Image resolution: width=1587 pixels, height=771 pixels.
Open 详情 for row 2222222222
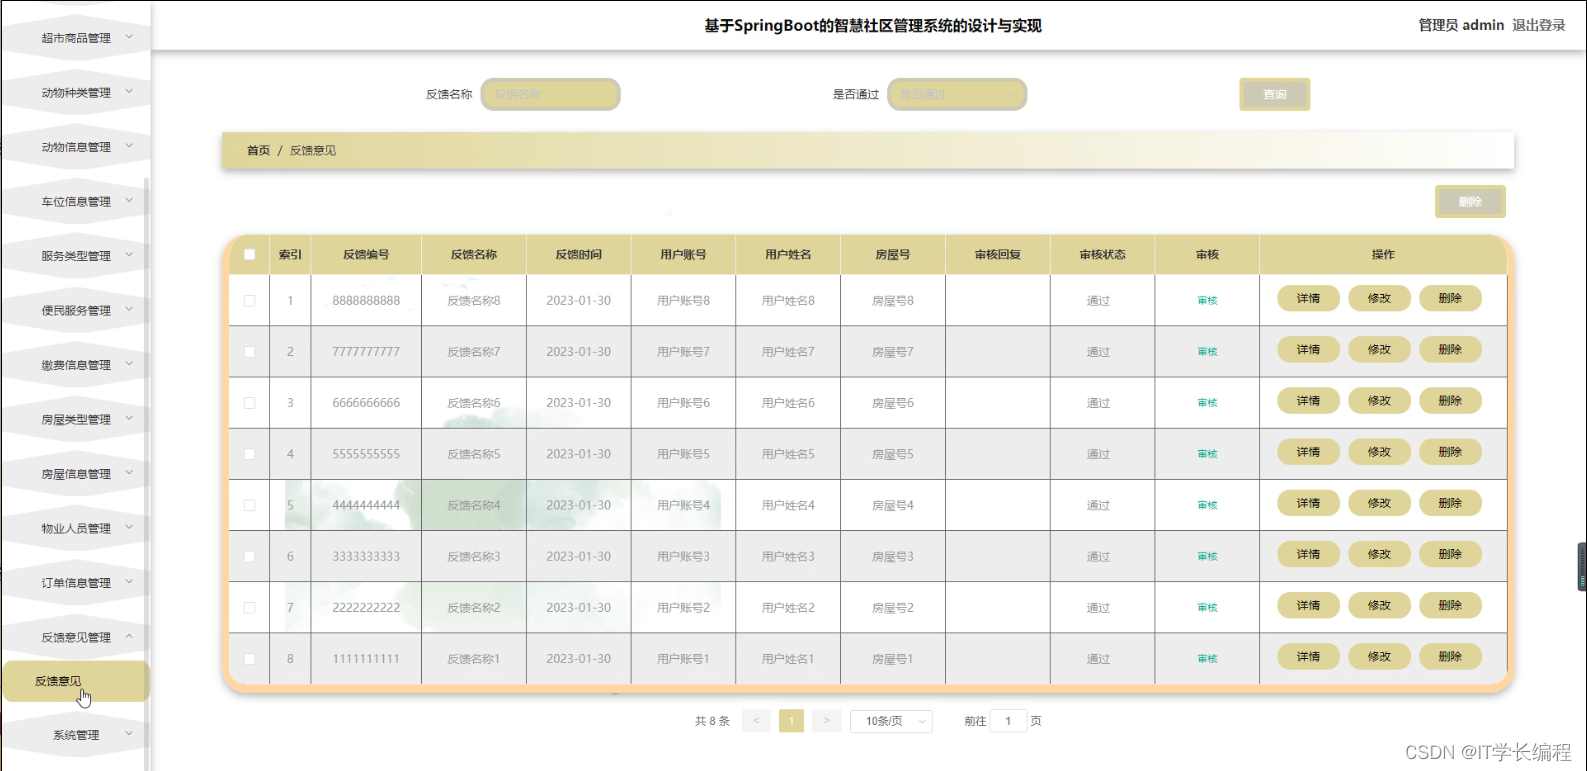click(1308, 605)
